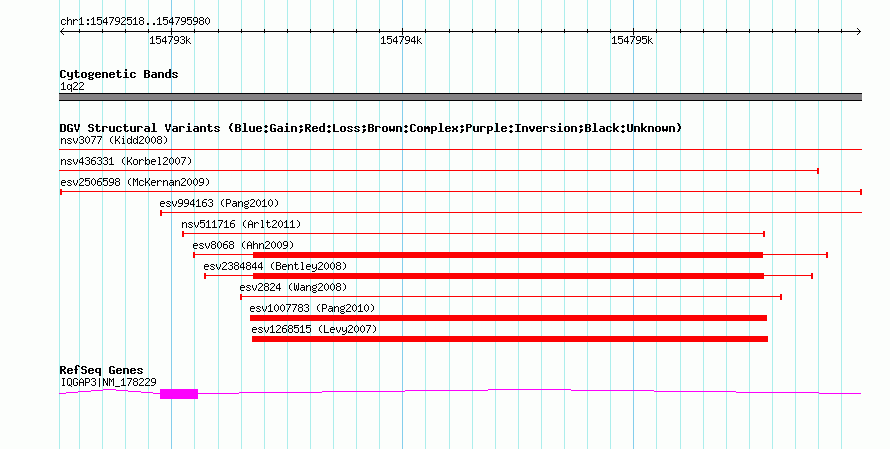
Task: Click the red line under esv2824
Action: tap(511, 297)
